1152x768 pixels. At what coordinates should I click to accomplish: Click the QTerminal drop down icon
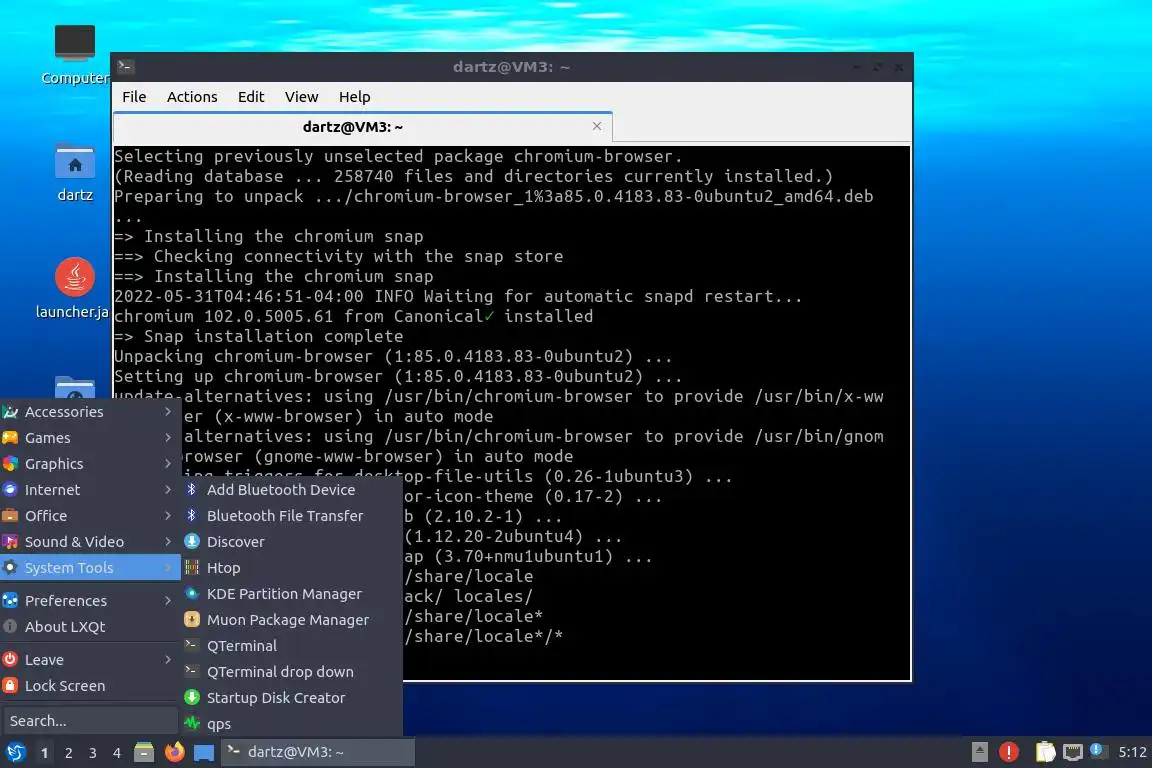pyautogui.click(x=191, y=671)
